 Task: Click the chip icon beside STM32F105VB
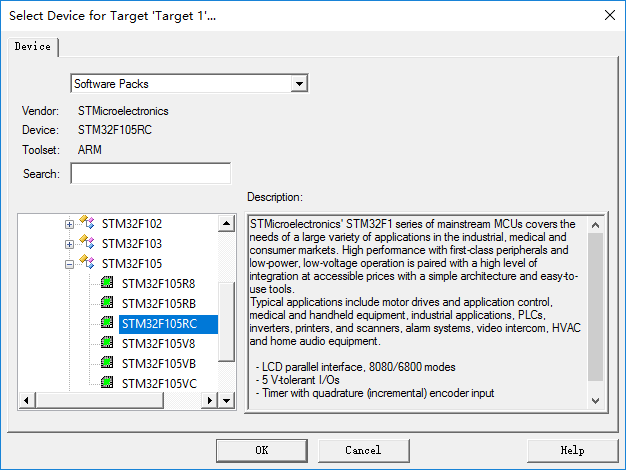coord(107,363)
